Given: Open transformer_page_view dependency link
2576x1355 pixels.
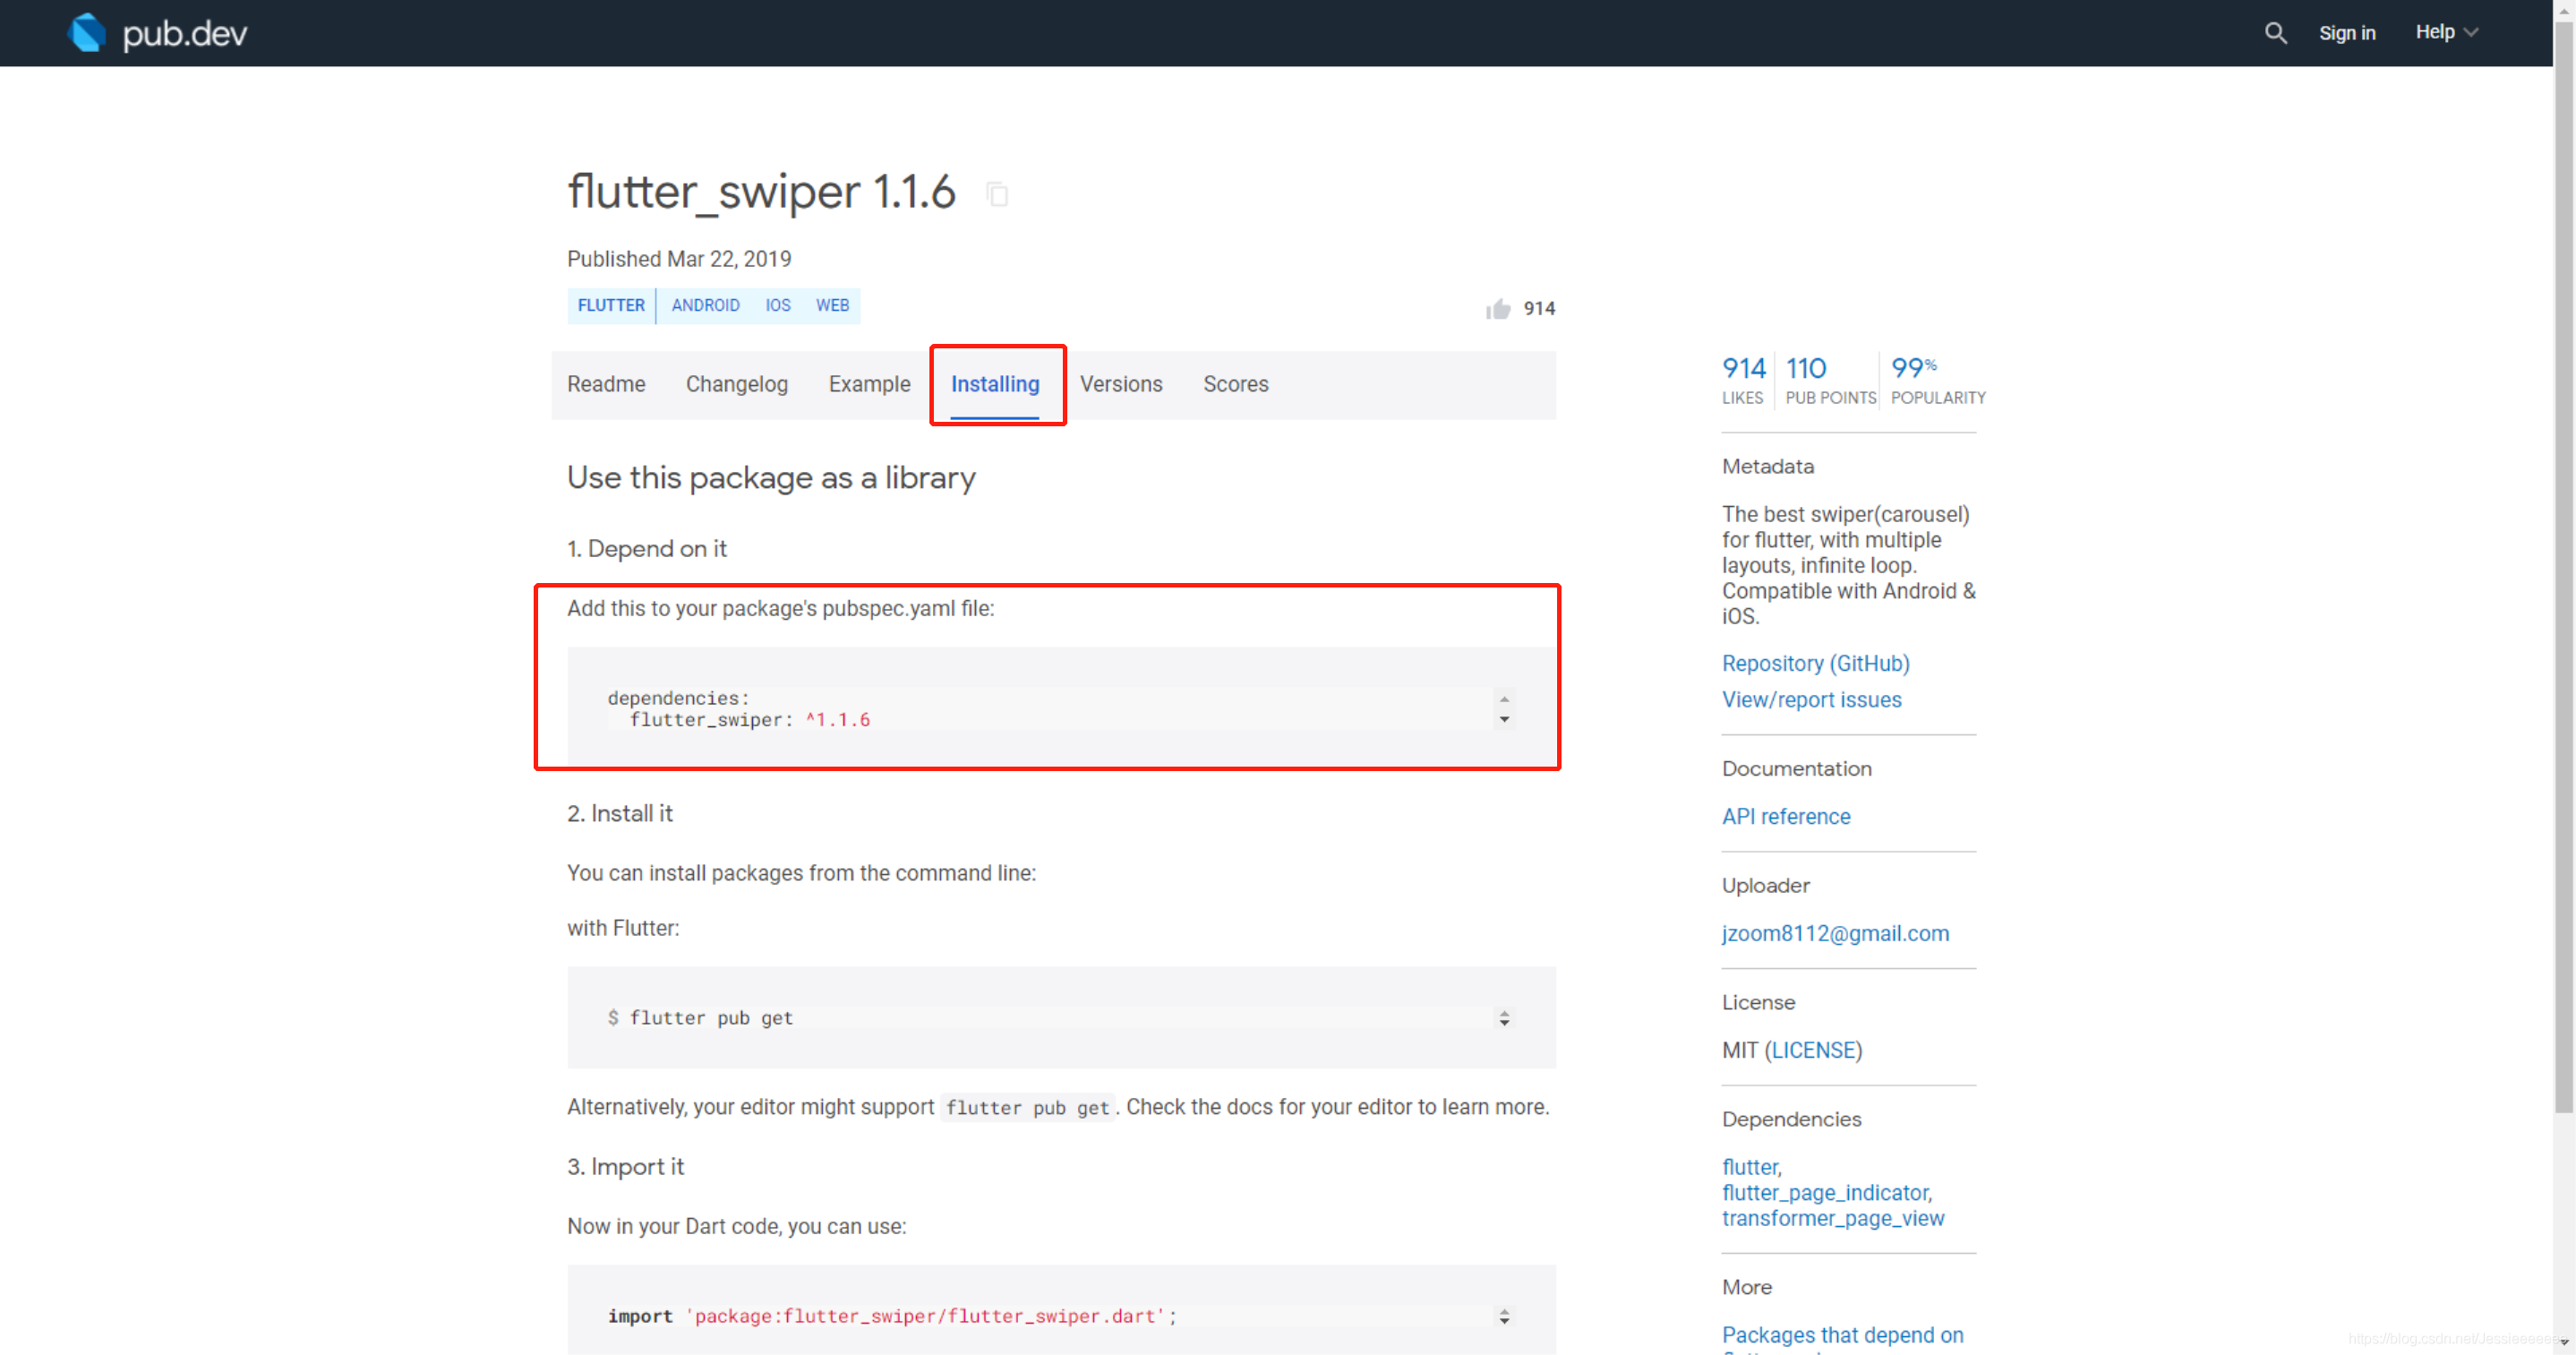Looking at the screenshot, I should (x=1832, y=1218).
